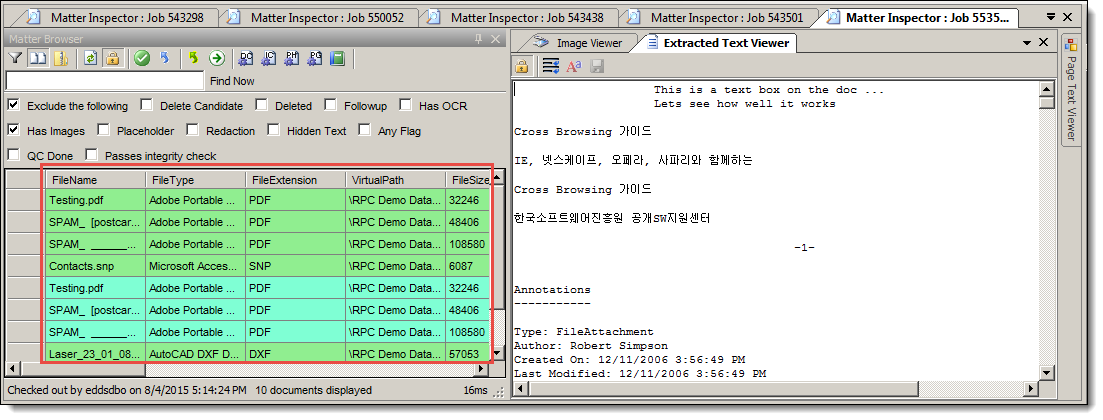
Task: Click the funnel filter icon in Matter Browser
Action: point(15,59)
